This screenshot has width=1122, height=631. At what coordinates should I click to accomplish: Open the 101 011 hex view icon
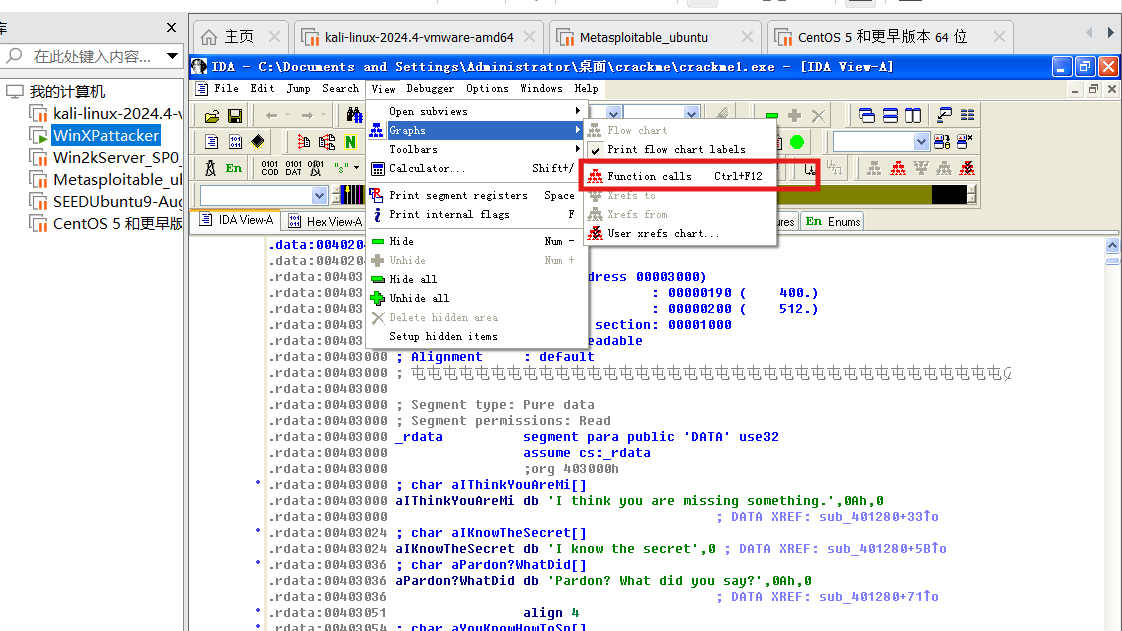(x=235, y=142)
